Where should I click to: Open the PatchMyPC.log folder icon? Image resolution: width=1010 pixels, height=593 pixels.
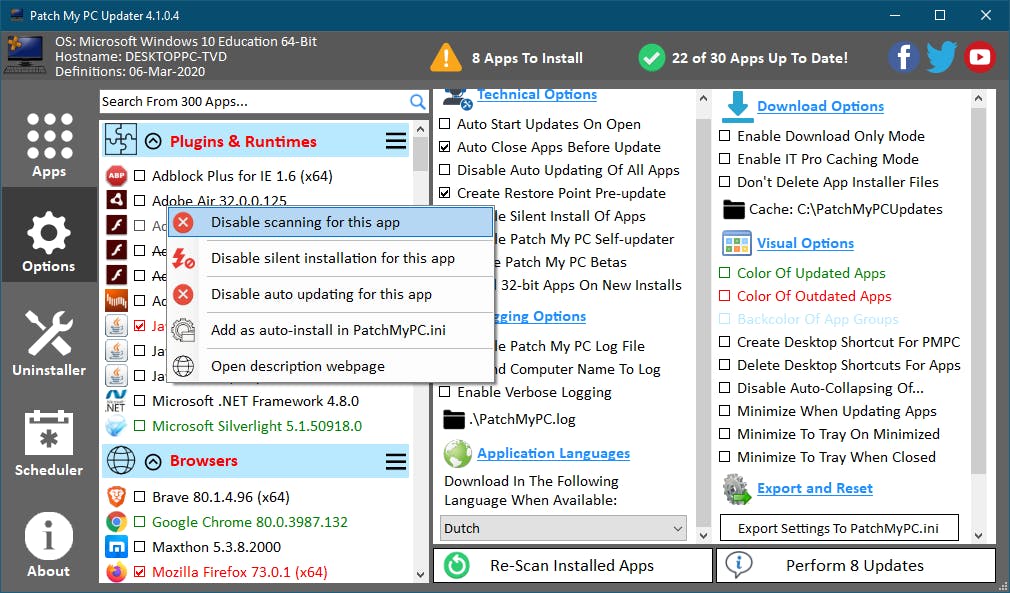pos(454,419)
